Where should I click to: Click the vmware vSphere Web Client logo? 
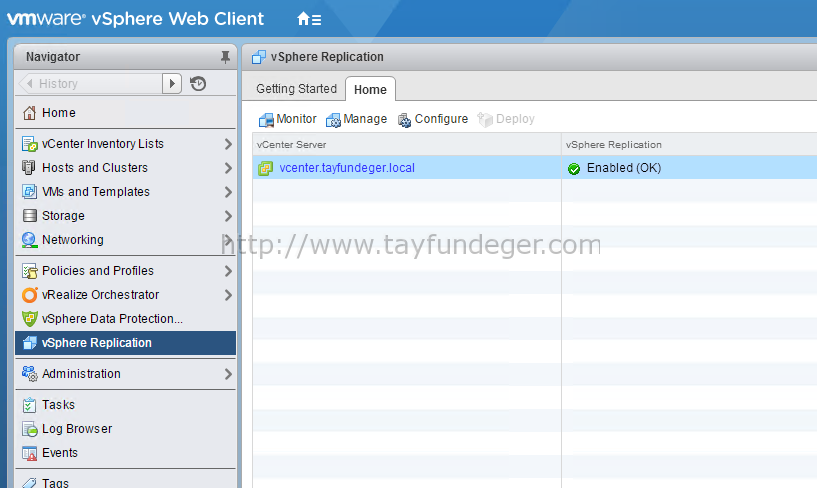pyautogui.click(x=135, y=19)
